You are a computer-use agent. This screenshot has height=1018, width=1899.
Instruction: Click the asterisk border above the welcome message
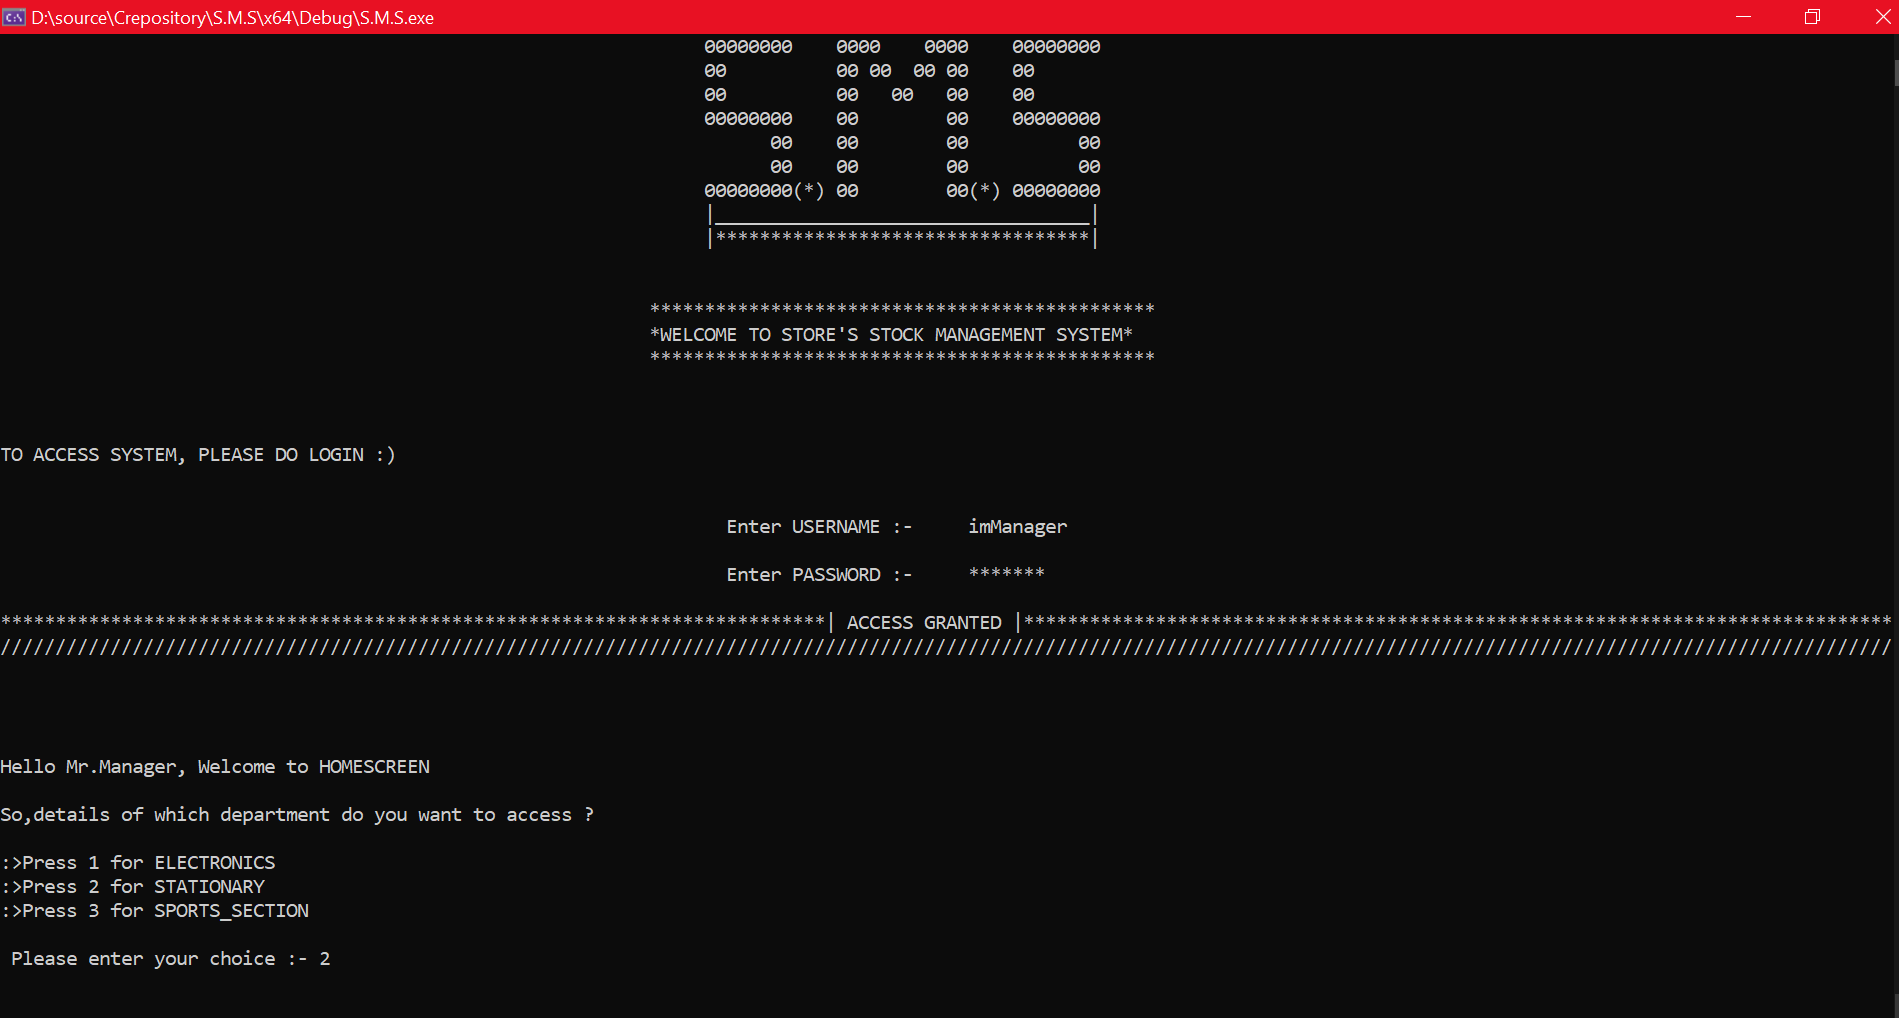coord(900,308)
